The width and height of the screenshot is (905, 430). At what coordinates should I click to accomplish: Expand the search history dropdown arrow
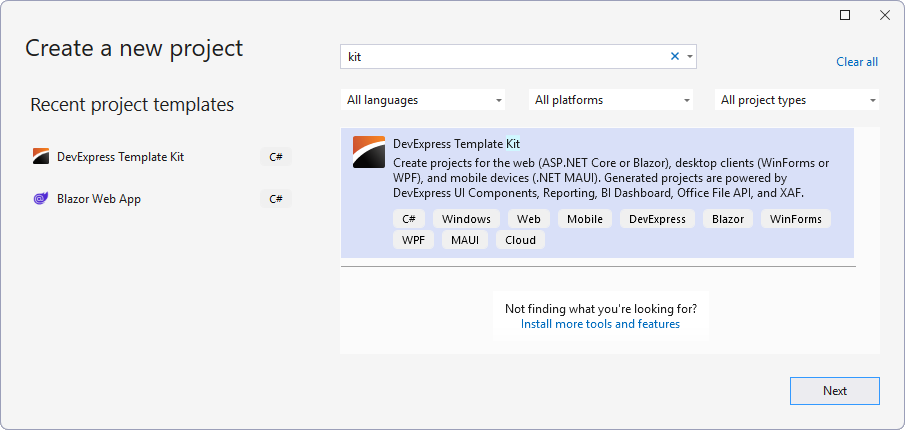coord(690,57)
